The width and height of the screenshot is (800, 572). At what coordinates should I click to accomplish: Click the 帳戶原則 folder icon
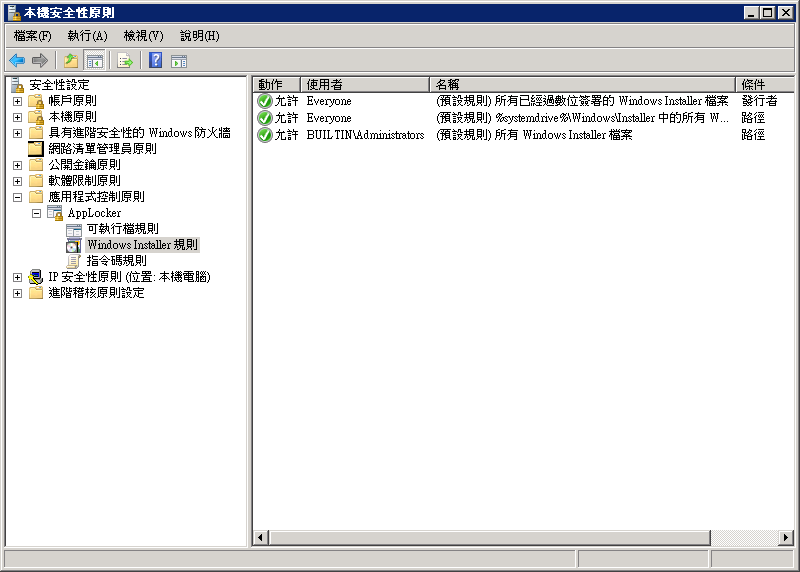pyautogui.click(x=36, y=101)
